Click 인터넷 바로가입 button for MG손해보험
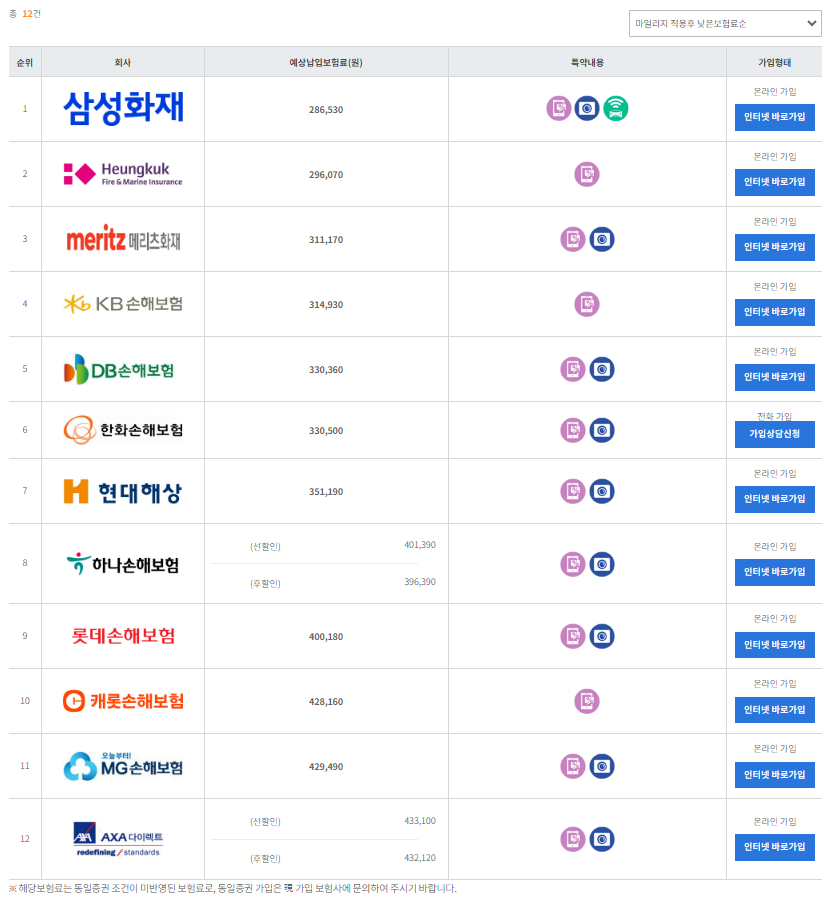The height and width of the screenshot is (903, 832). coord(774,775)
